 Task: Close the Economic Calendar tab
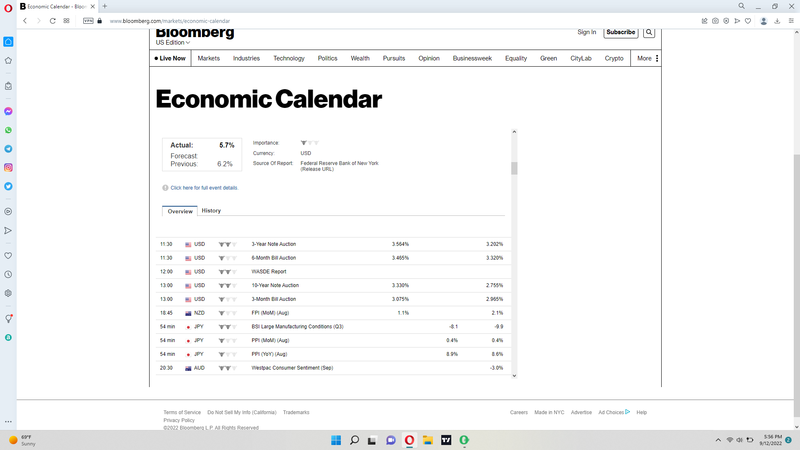[x=92, y=7]
